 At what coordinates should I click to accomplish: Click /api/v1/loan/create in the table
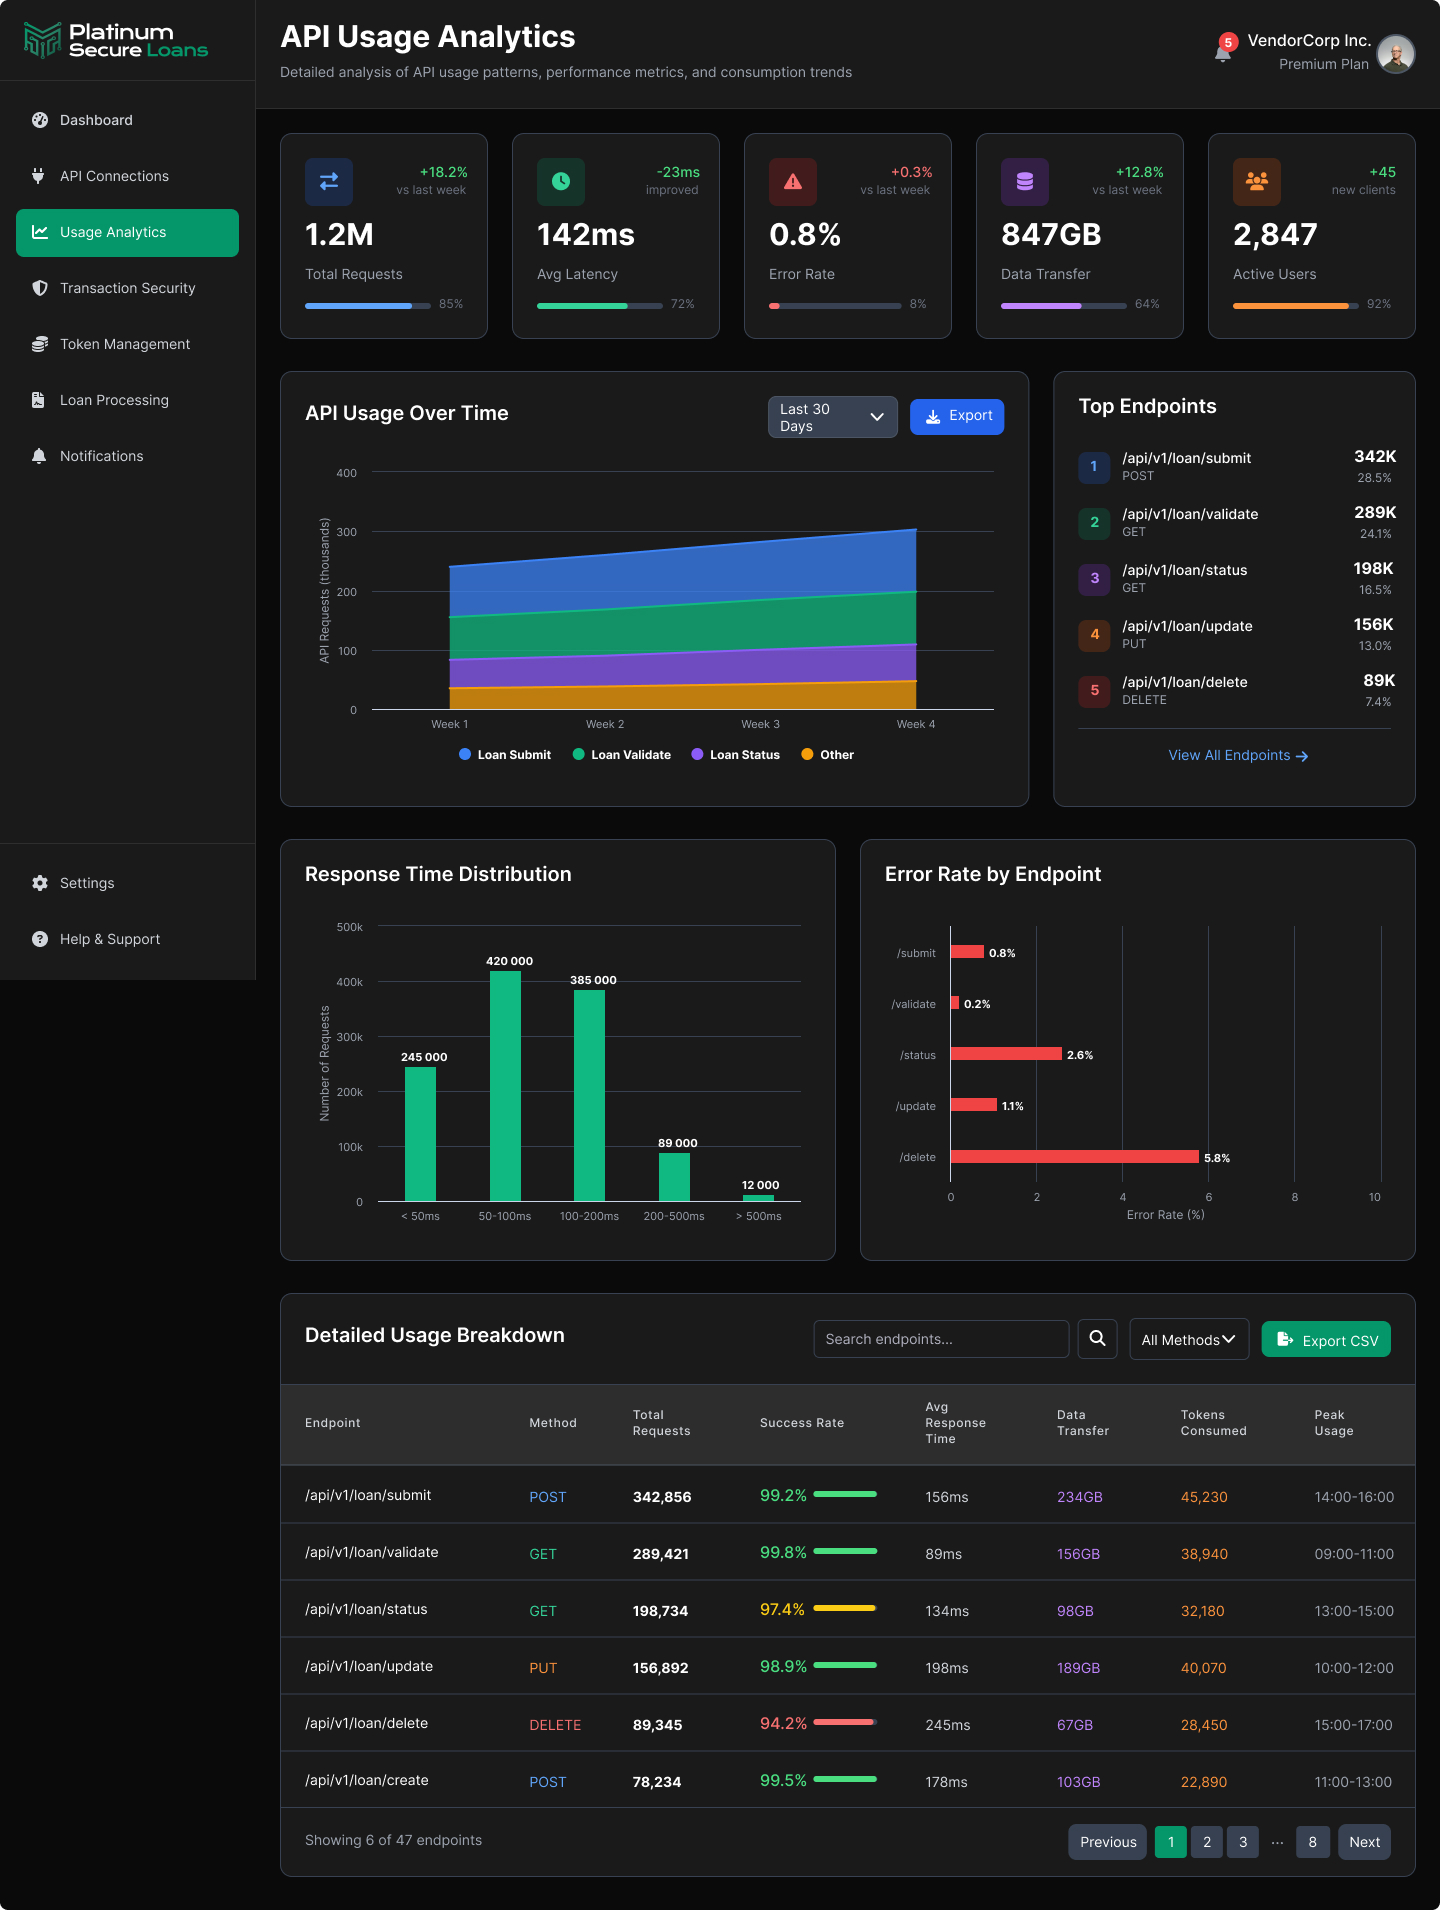click(366, 1780)
